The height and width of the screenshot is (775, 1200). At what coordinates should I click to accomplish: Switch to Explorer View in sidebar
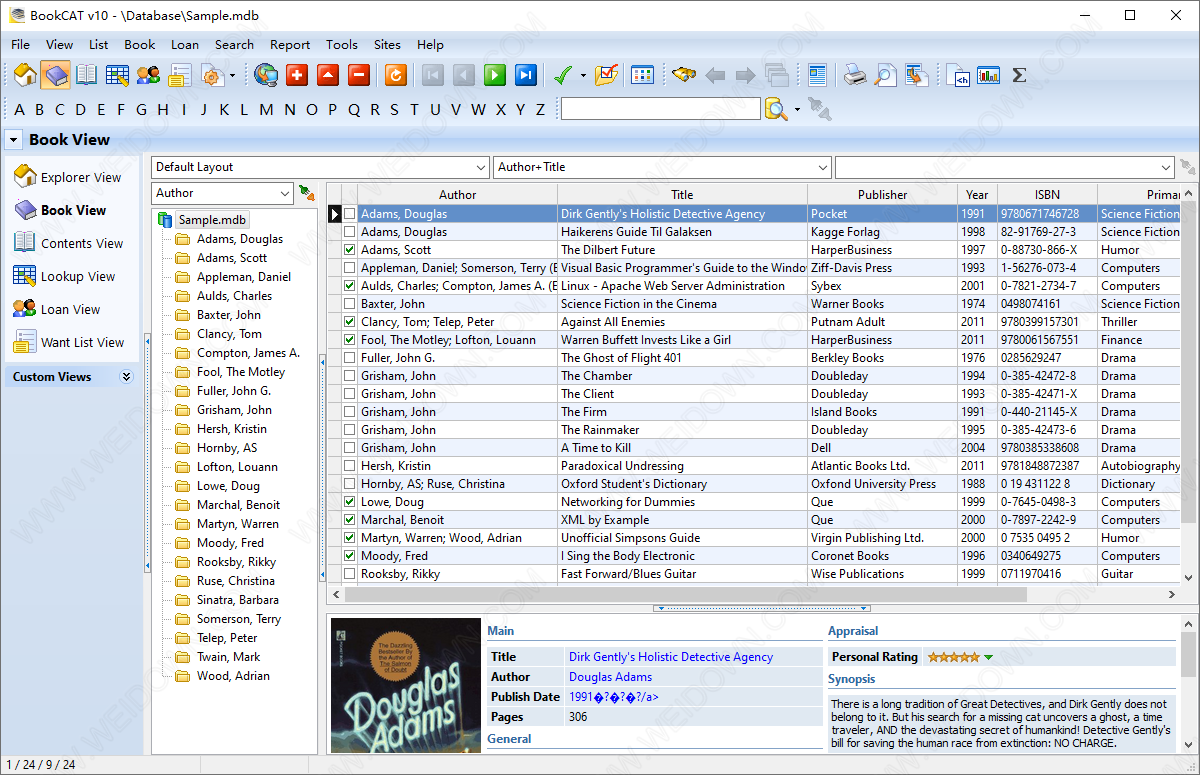[68, 177]
